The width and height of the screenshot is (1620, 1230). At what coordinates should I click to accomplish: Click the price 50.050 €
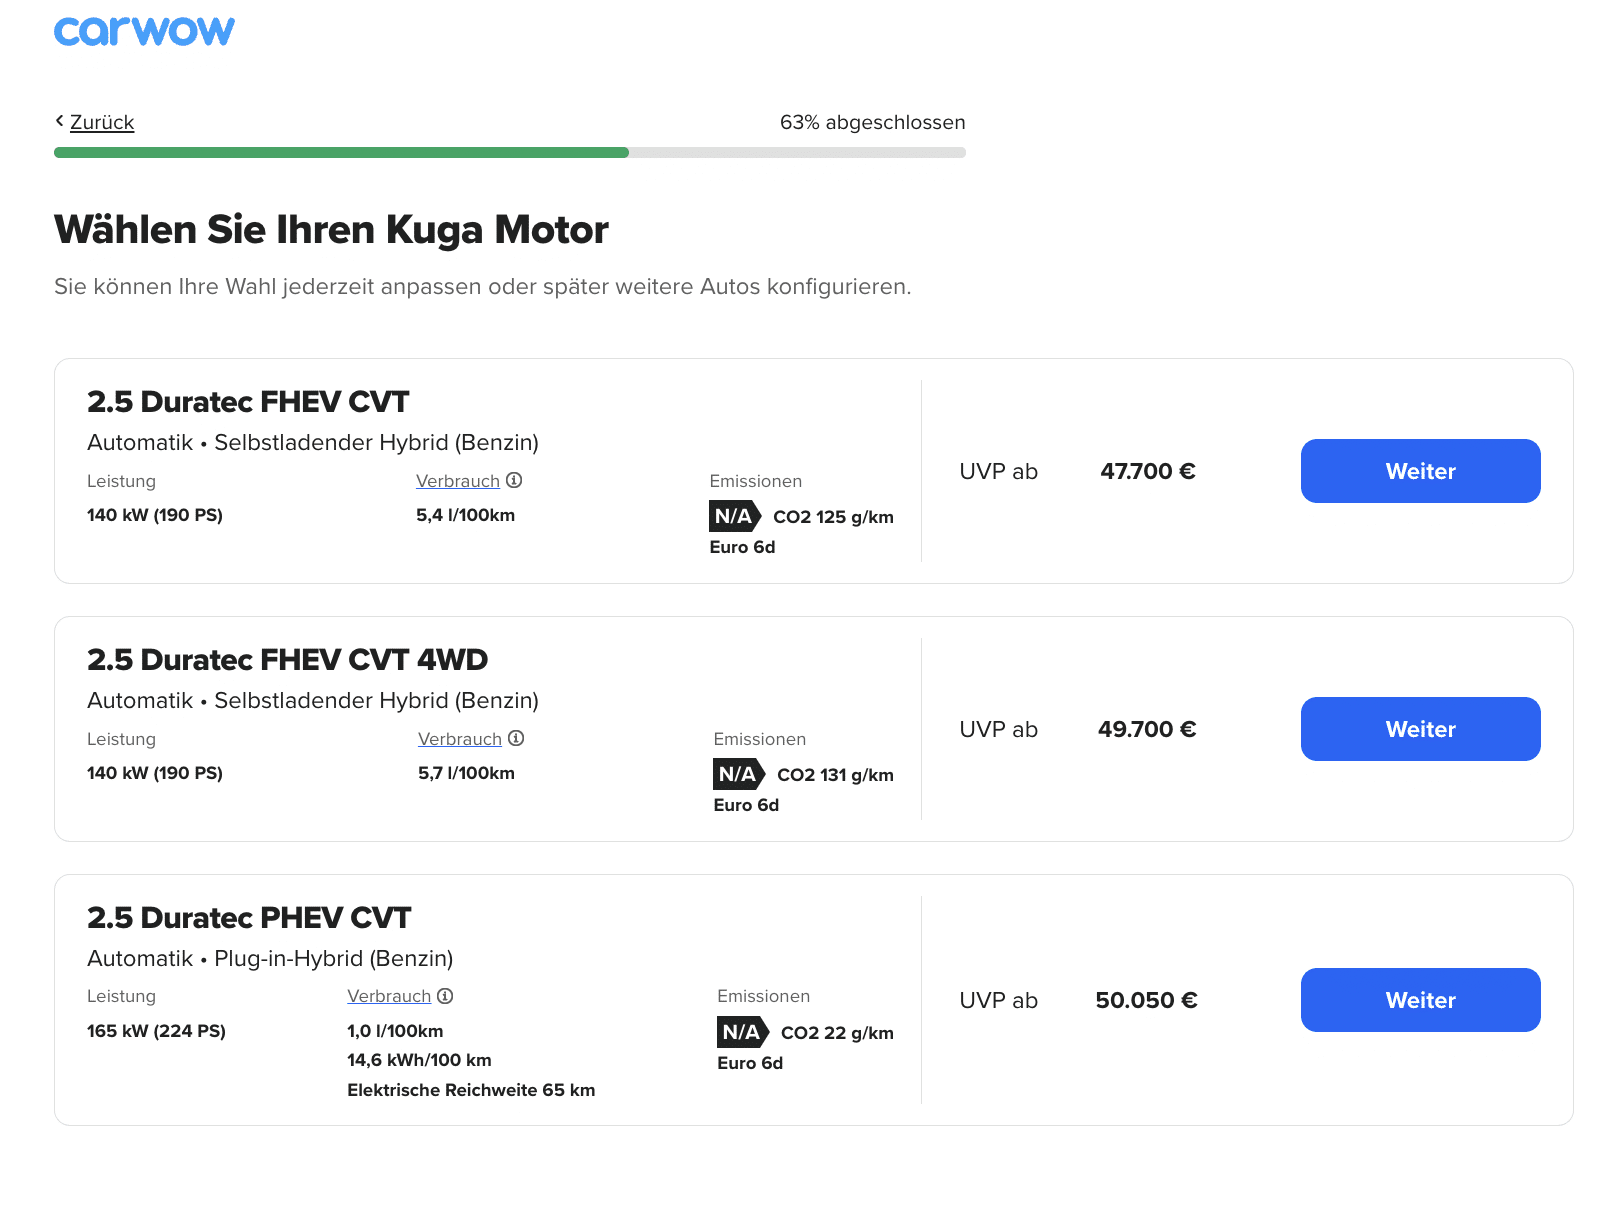pos(1146,1000)
